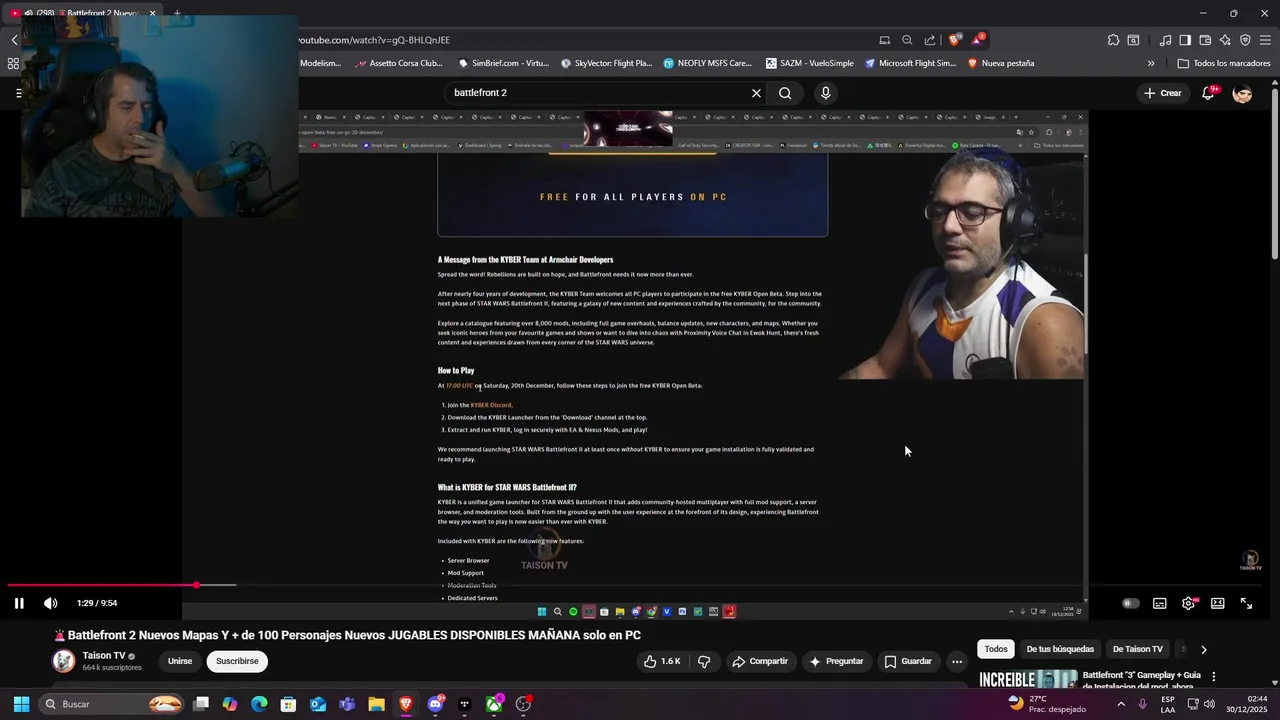Open Brave Wallet icon

click(x=1205, y=40)
